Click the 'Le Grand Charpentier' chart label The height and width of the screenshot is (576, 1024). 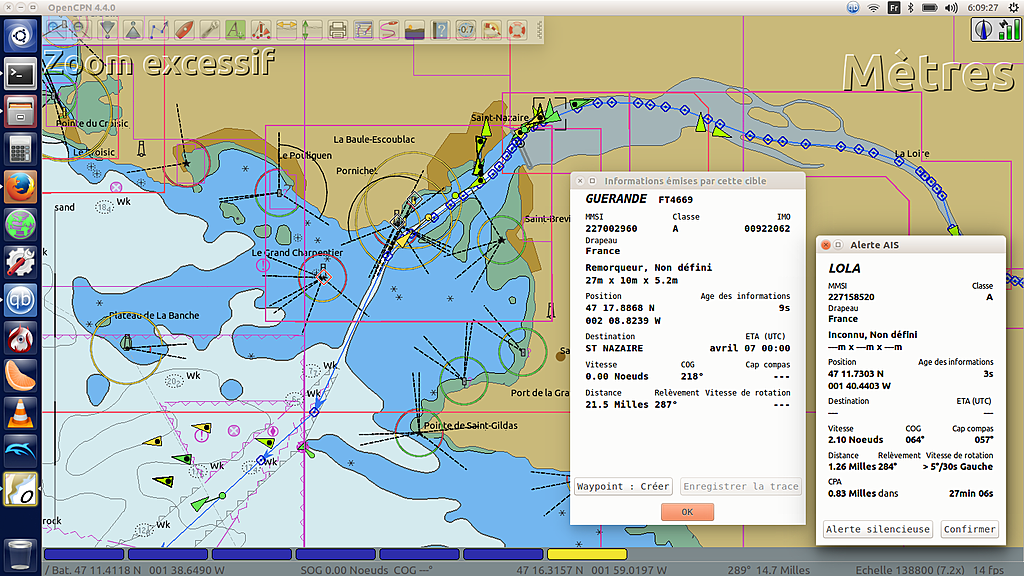point(297,253)
